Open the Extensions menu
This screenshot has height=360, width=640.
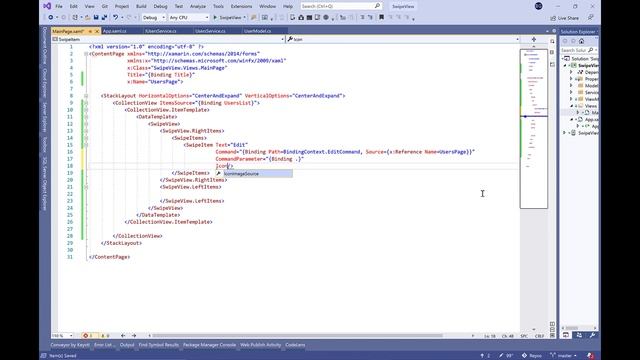click(x=241, y=6)
